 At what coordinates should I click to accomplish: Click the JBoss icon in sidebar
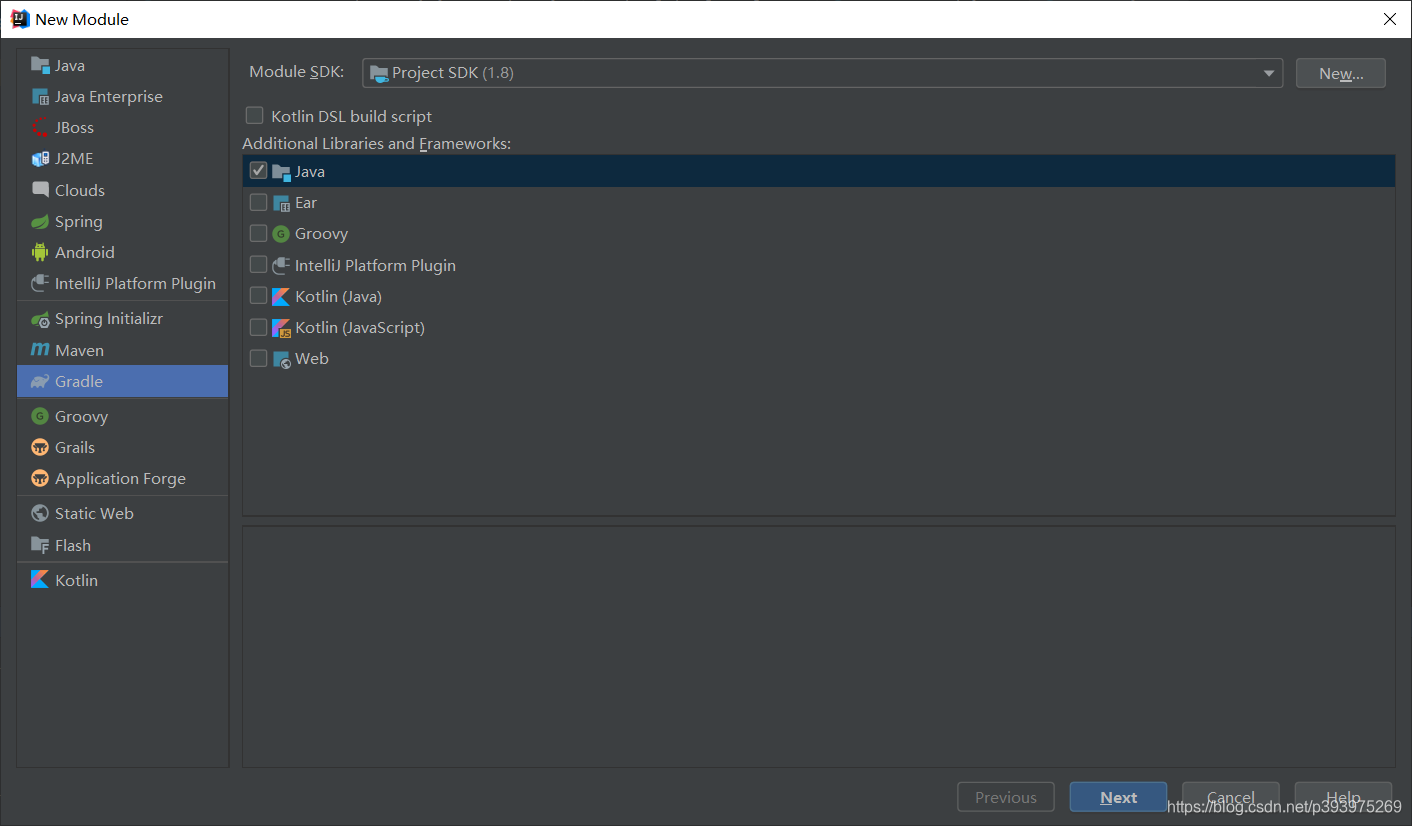tap(40, 128)
